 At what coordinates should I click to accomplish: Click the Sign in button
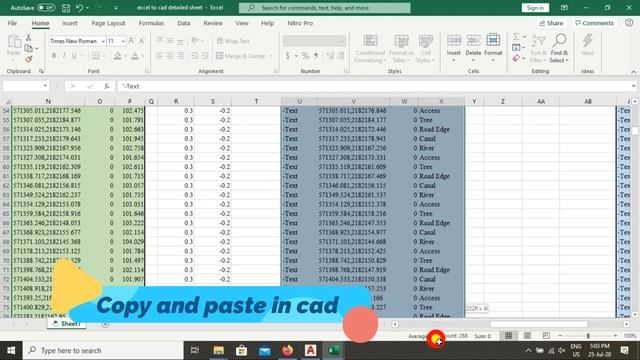pyautogui.click(x=535, y=8)
